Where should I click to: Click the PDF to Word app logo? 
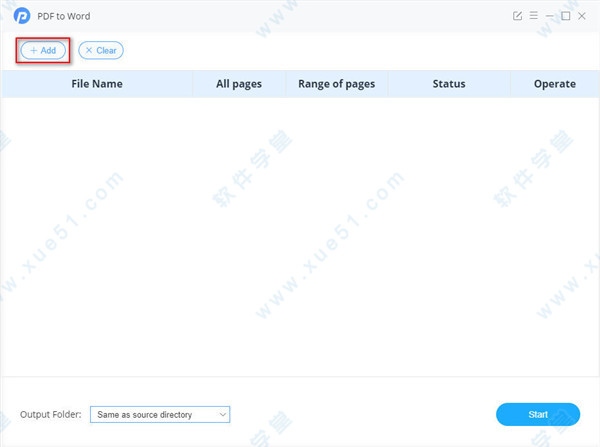click(21, 16)
